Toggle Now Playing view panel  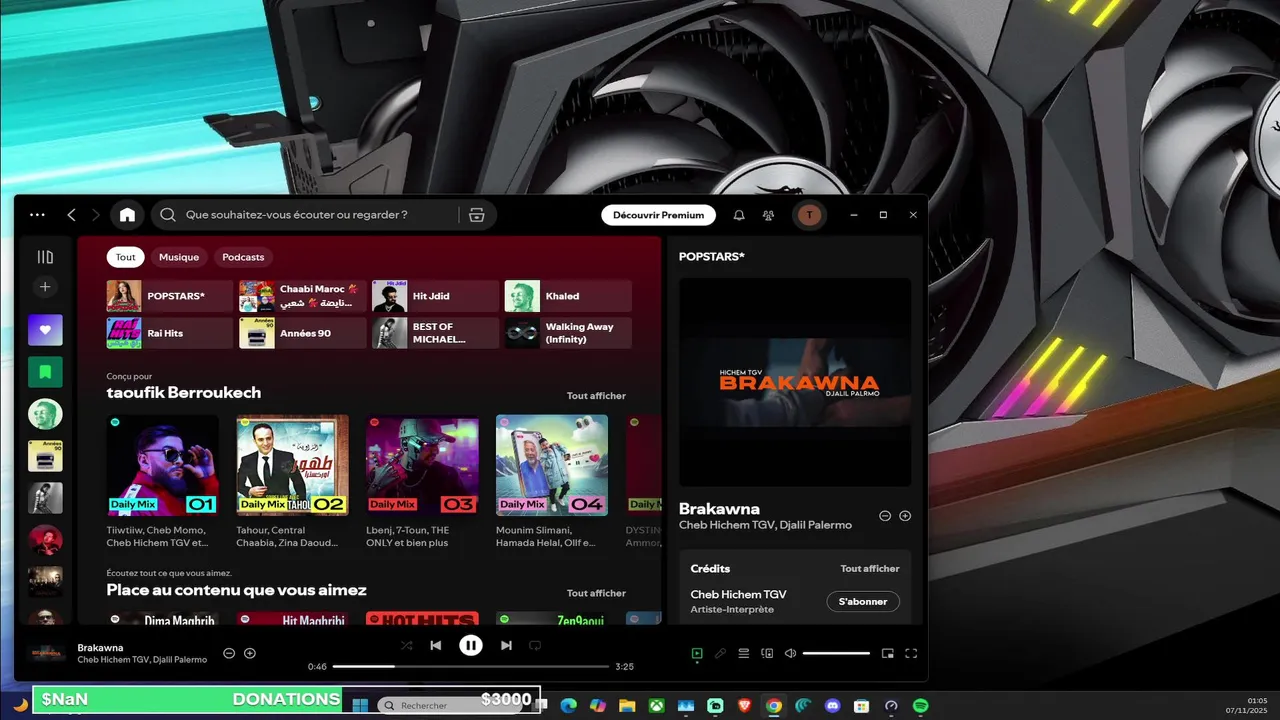coord(697,654)
